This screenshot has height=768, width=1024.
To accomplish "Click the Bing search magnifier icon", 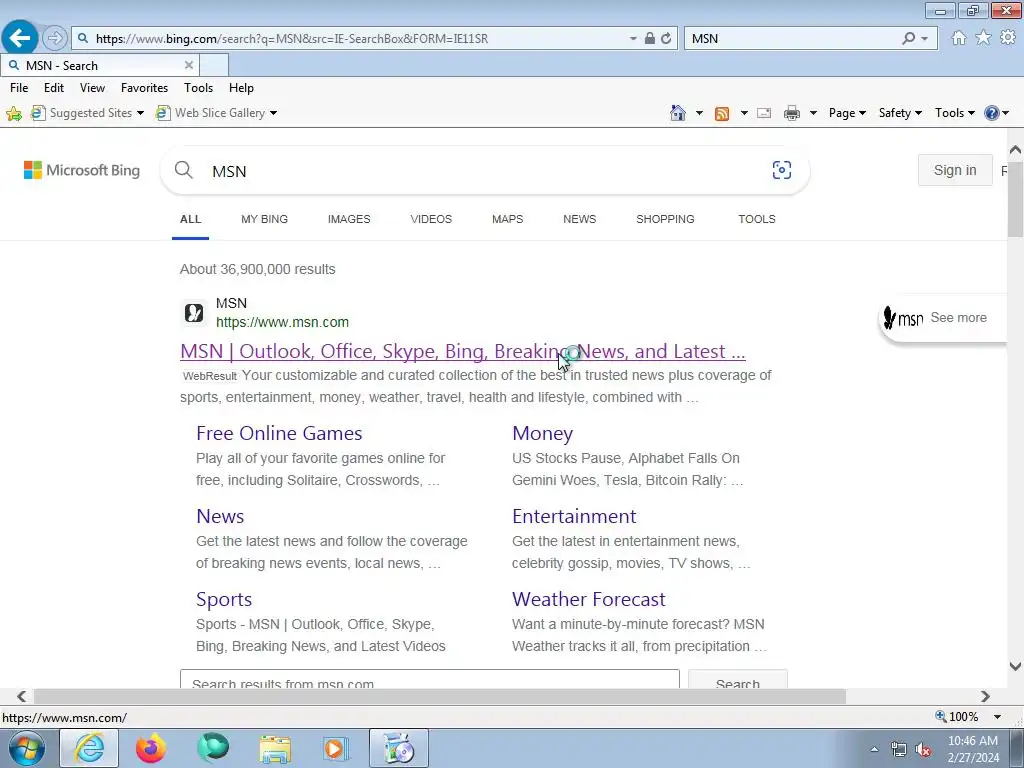I will (184, 170).
